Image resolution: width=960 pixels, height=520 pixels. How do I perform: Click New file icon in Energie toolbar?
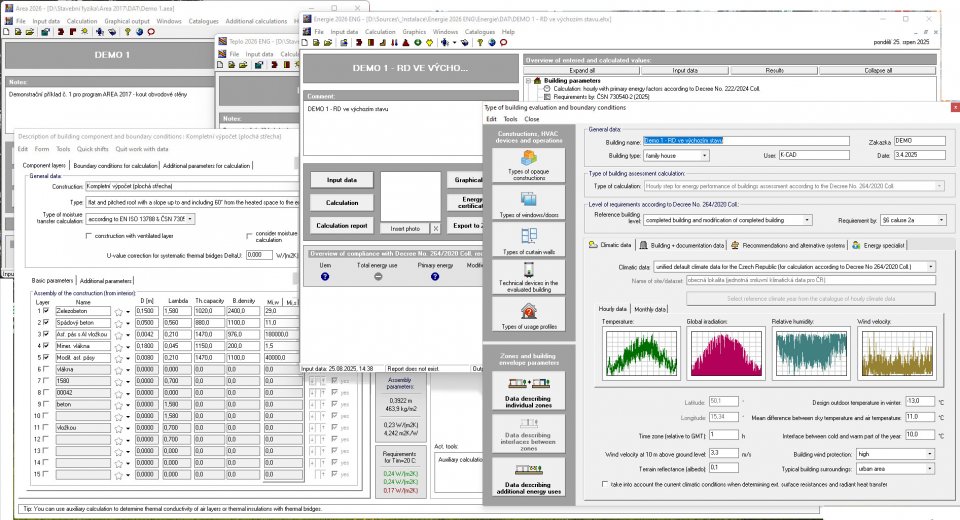coord(304,42)
